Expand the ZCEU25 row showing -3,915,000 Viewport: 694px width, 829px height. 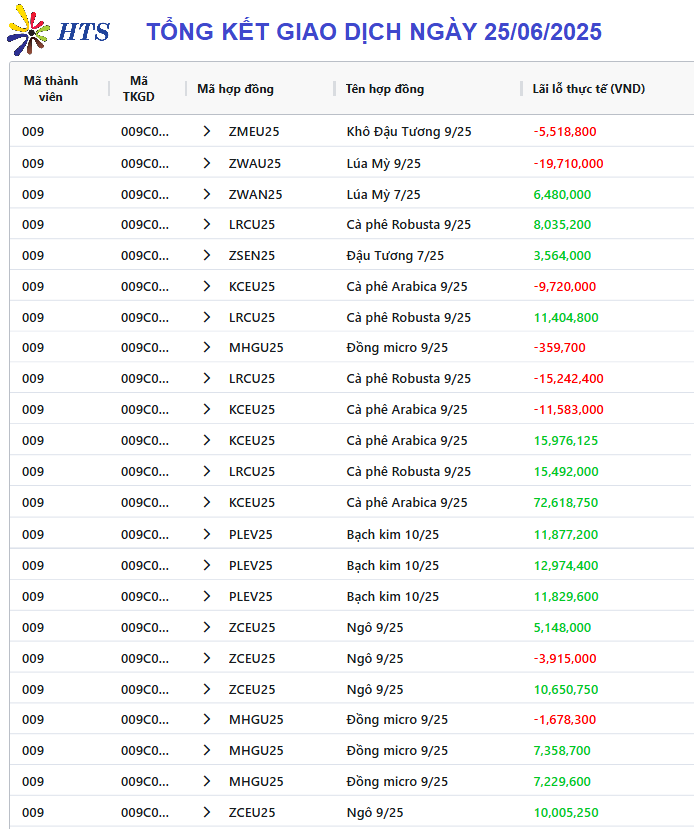point(207,658)
